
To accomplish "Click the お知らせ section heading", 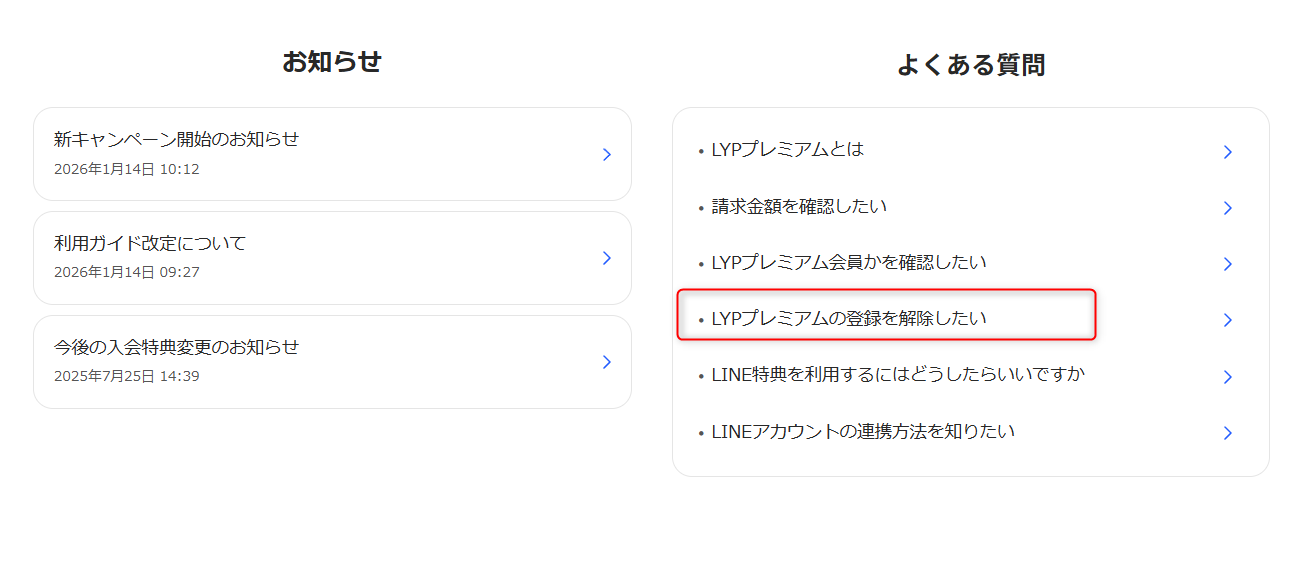I will (x=332, y=62).
